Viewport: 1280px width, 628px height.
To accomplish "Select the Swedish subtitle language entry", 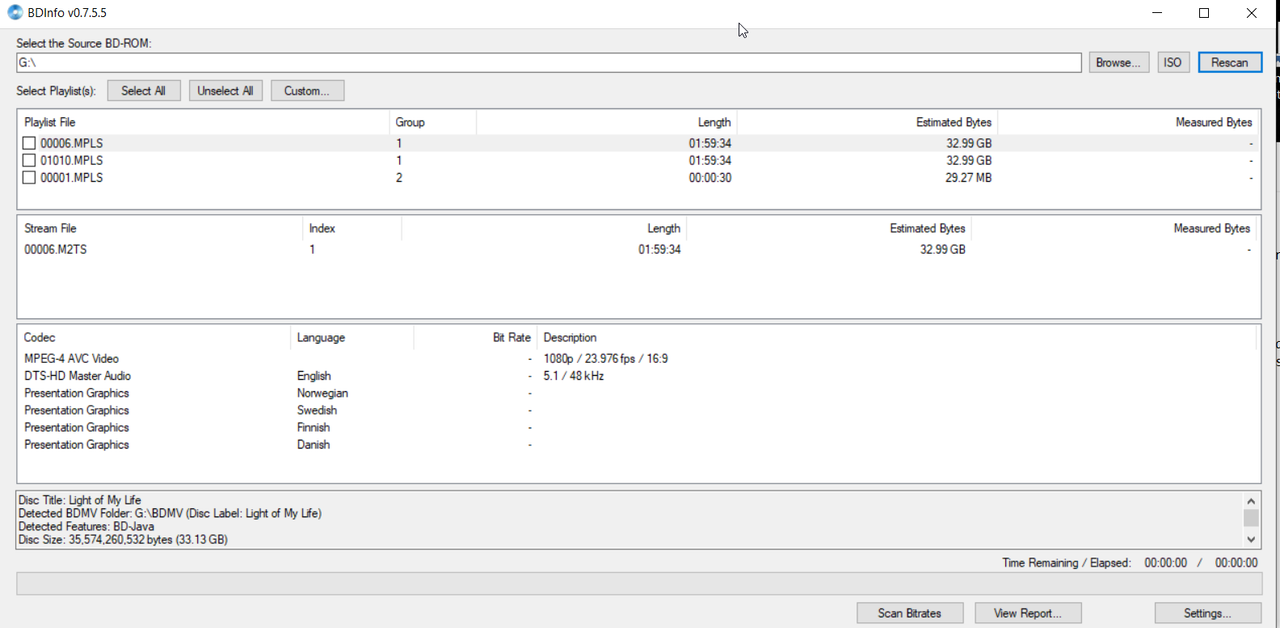I will pos(317,410).
